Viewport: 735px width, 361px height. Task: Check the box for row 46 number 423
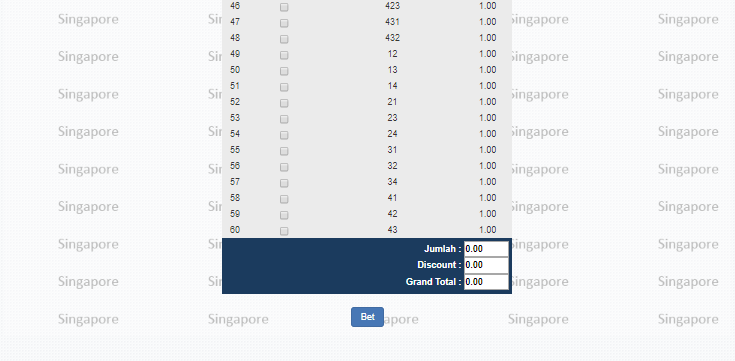pyautogui.click(x=284, y=7)
